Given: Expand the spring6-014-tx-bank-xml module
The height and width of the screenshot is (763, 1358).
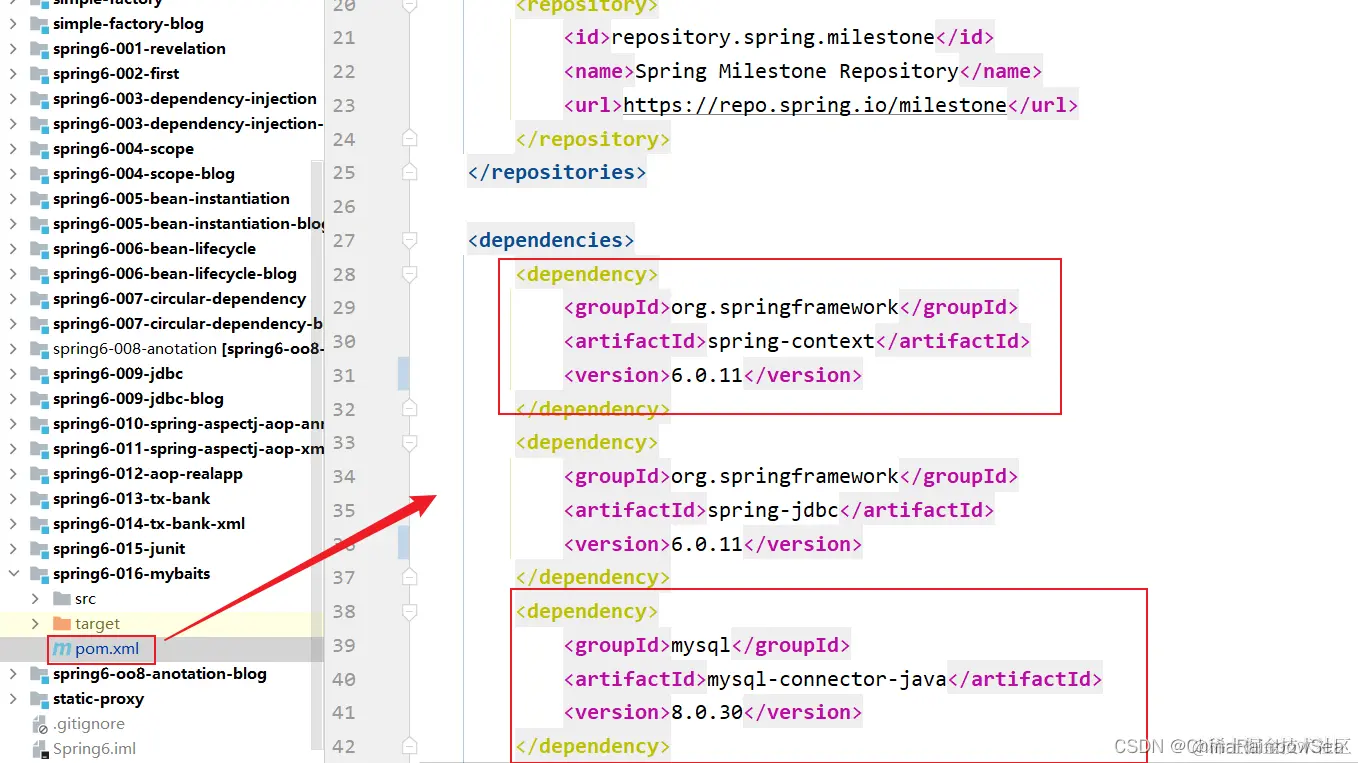Looking at the screenshot, I should coord(13,523).
